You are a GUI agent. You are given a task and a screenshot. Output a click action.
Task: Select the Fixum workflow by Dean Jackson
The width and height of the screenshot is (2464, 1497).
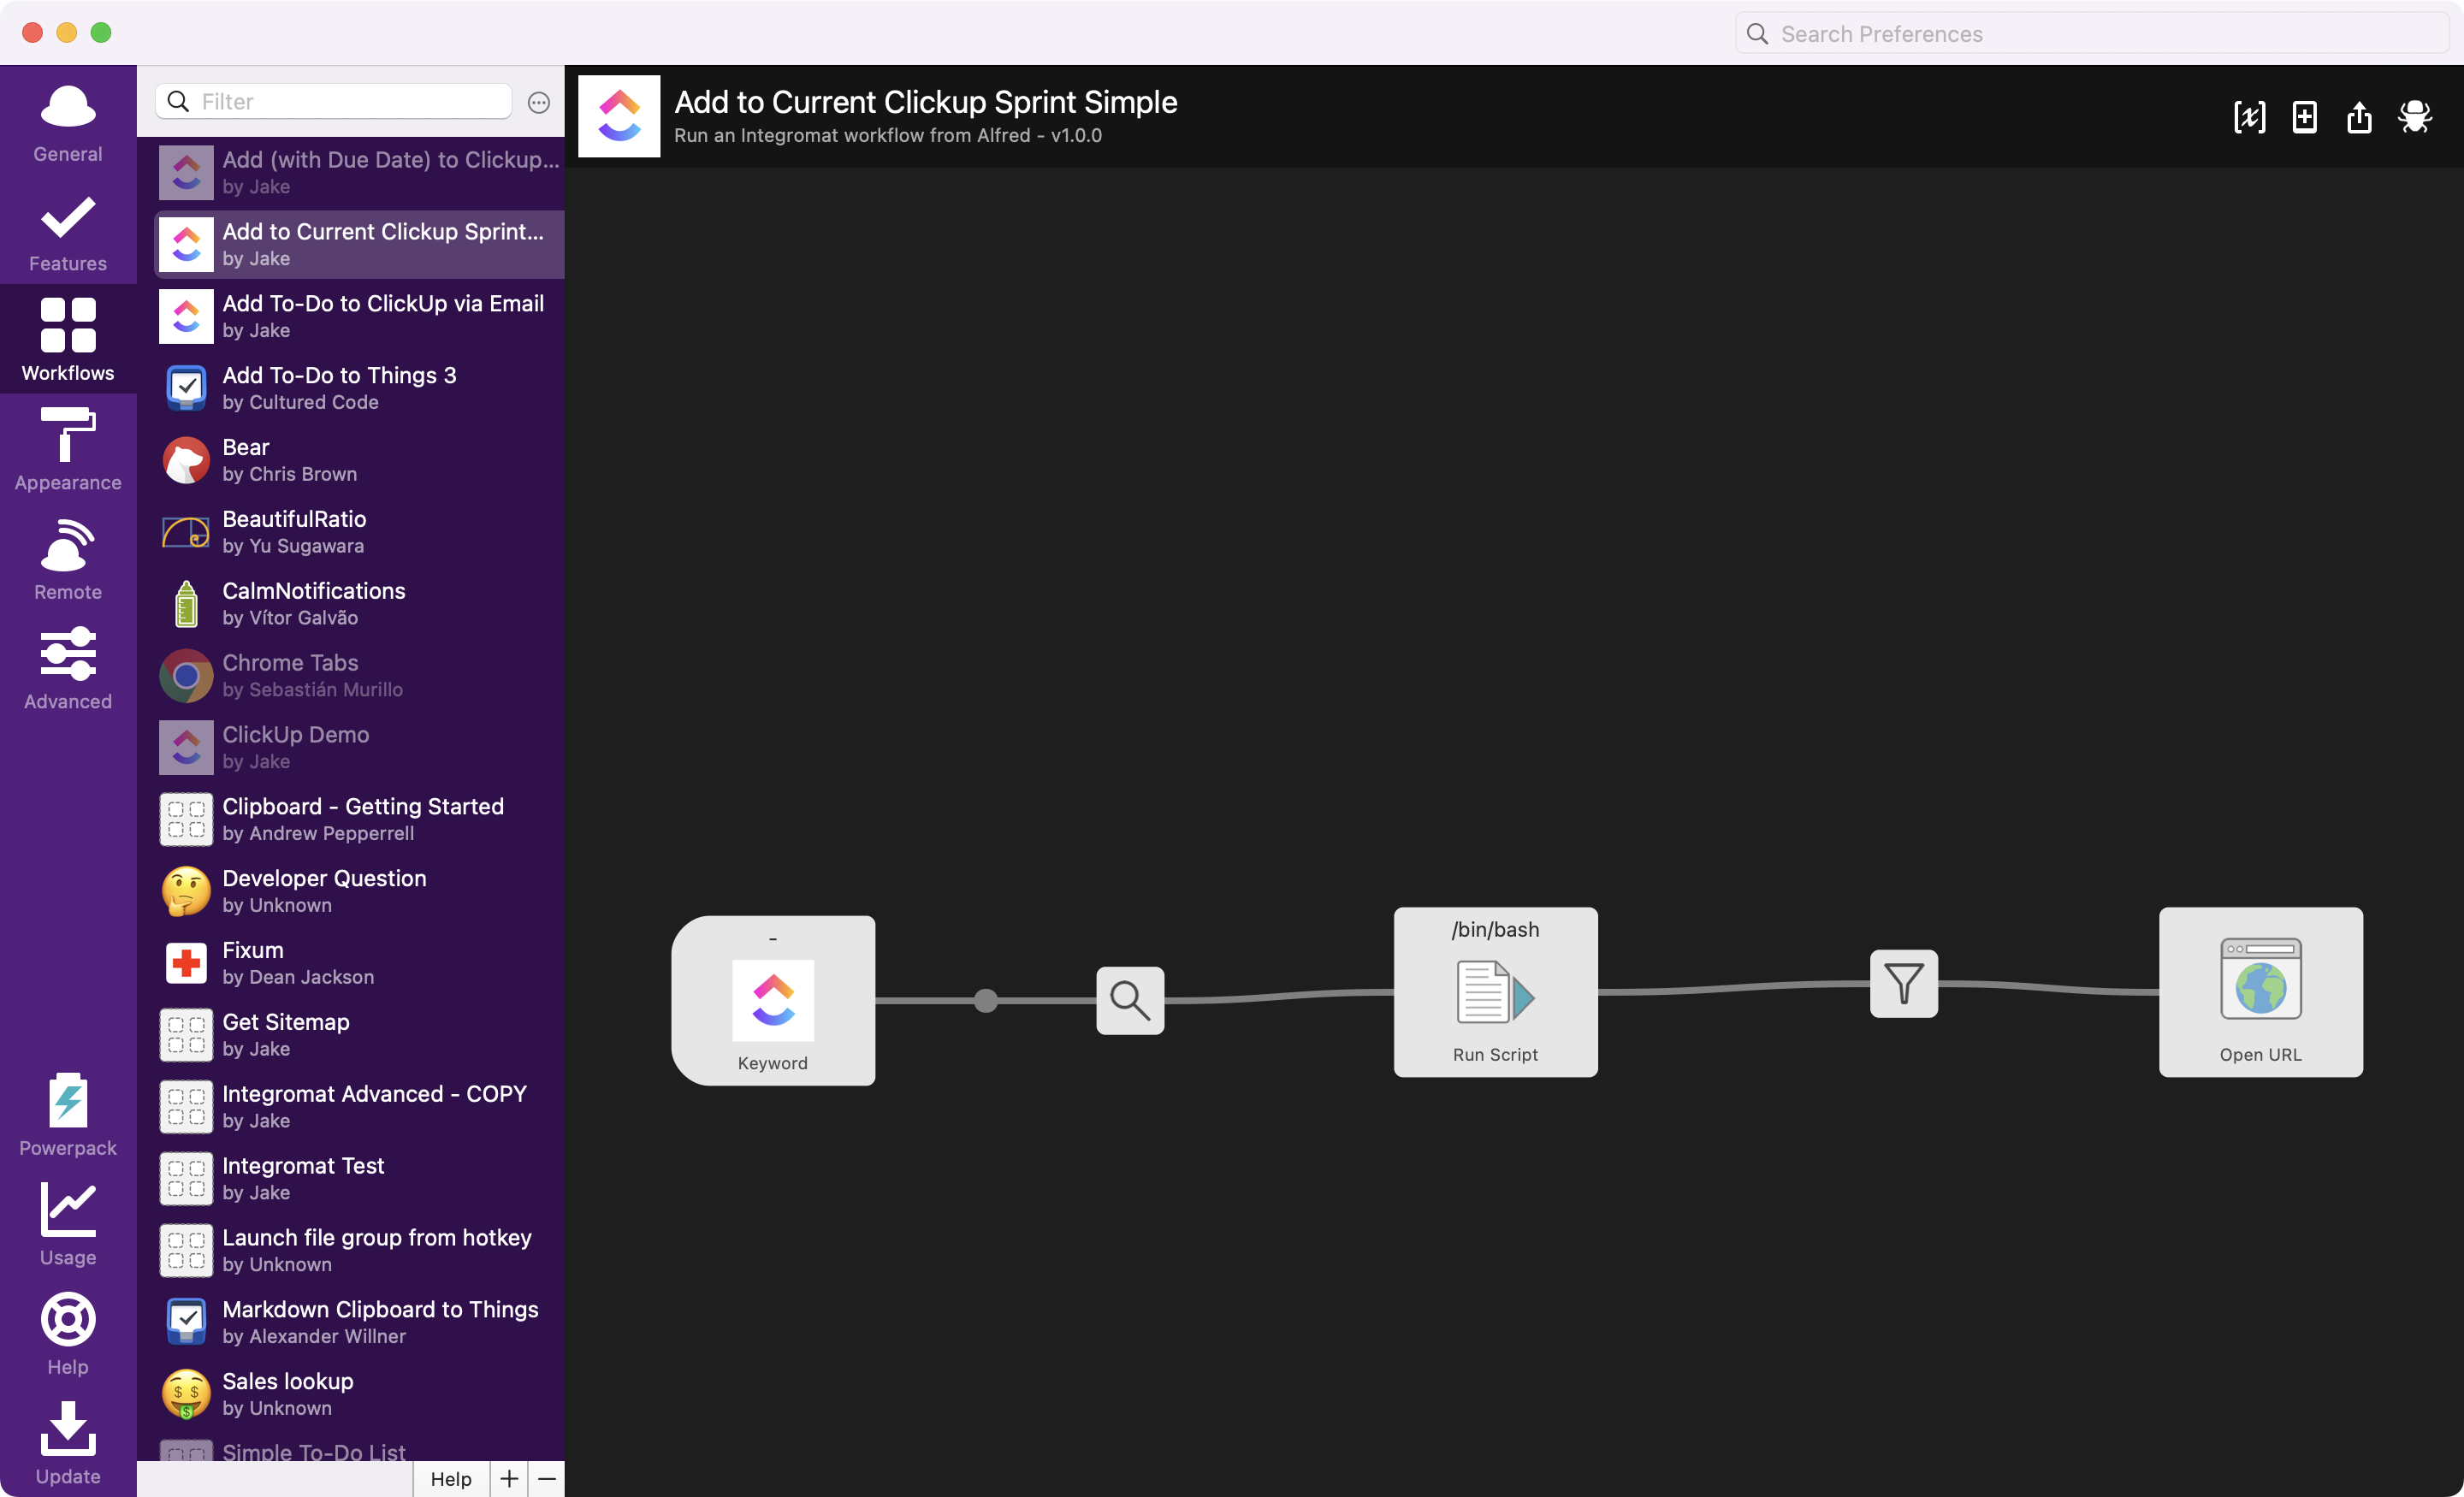pos(359,963)
